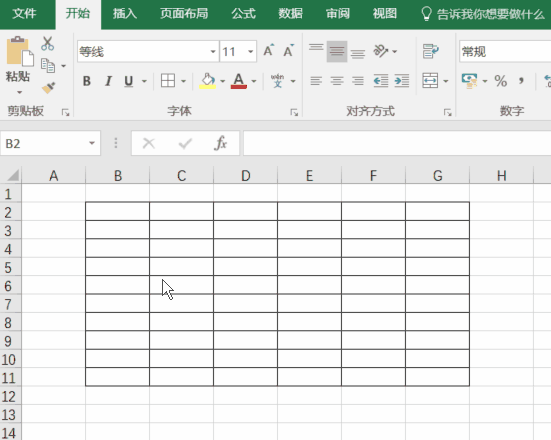Select the Format Painter brush
This screenshot has height=440, width=551.
click(x=48, y=87)
